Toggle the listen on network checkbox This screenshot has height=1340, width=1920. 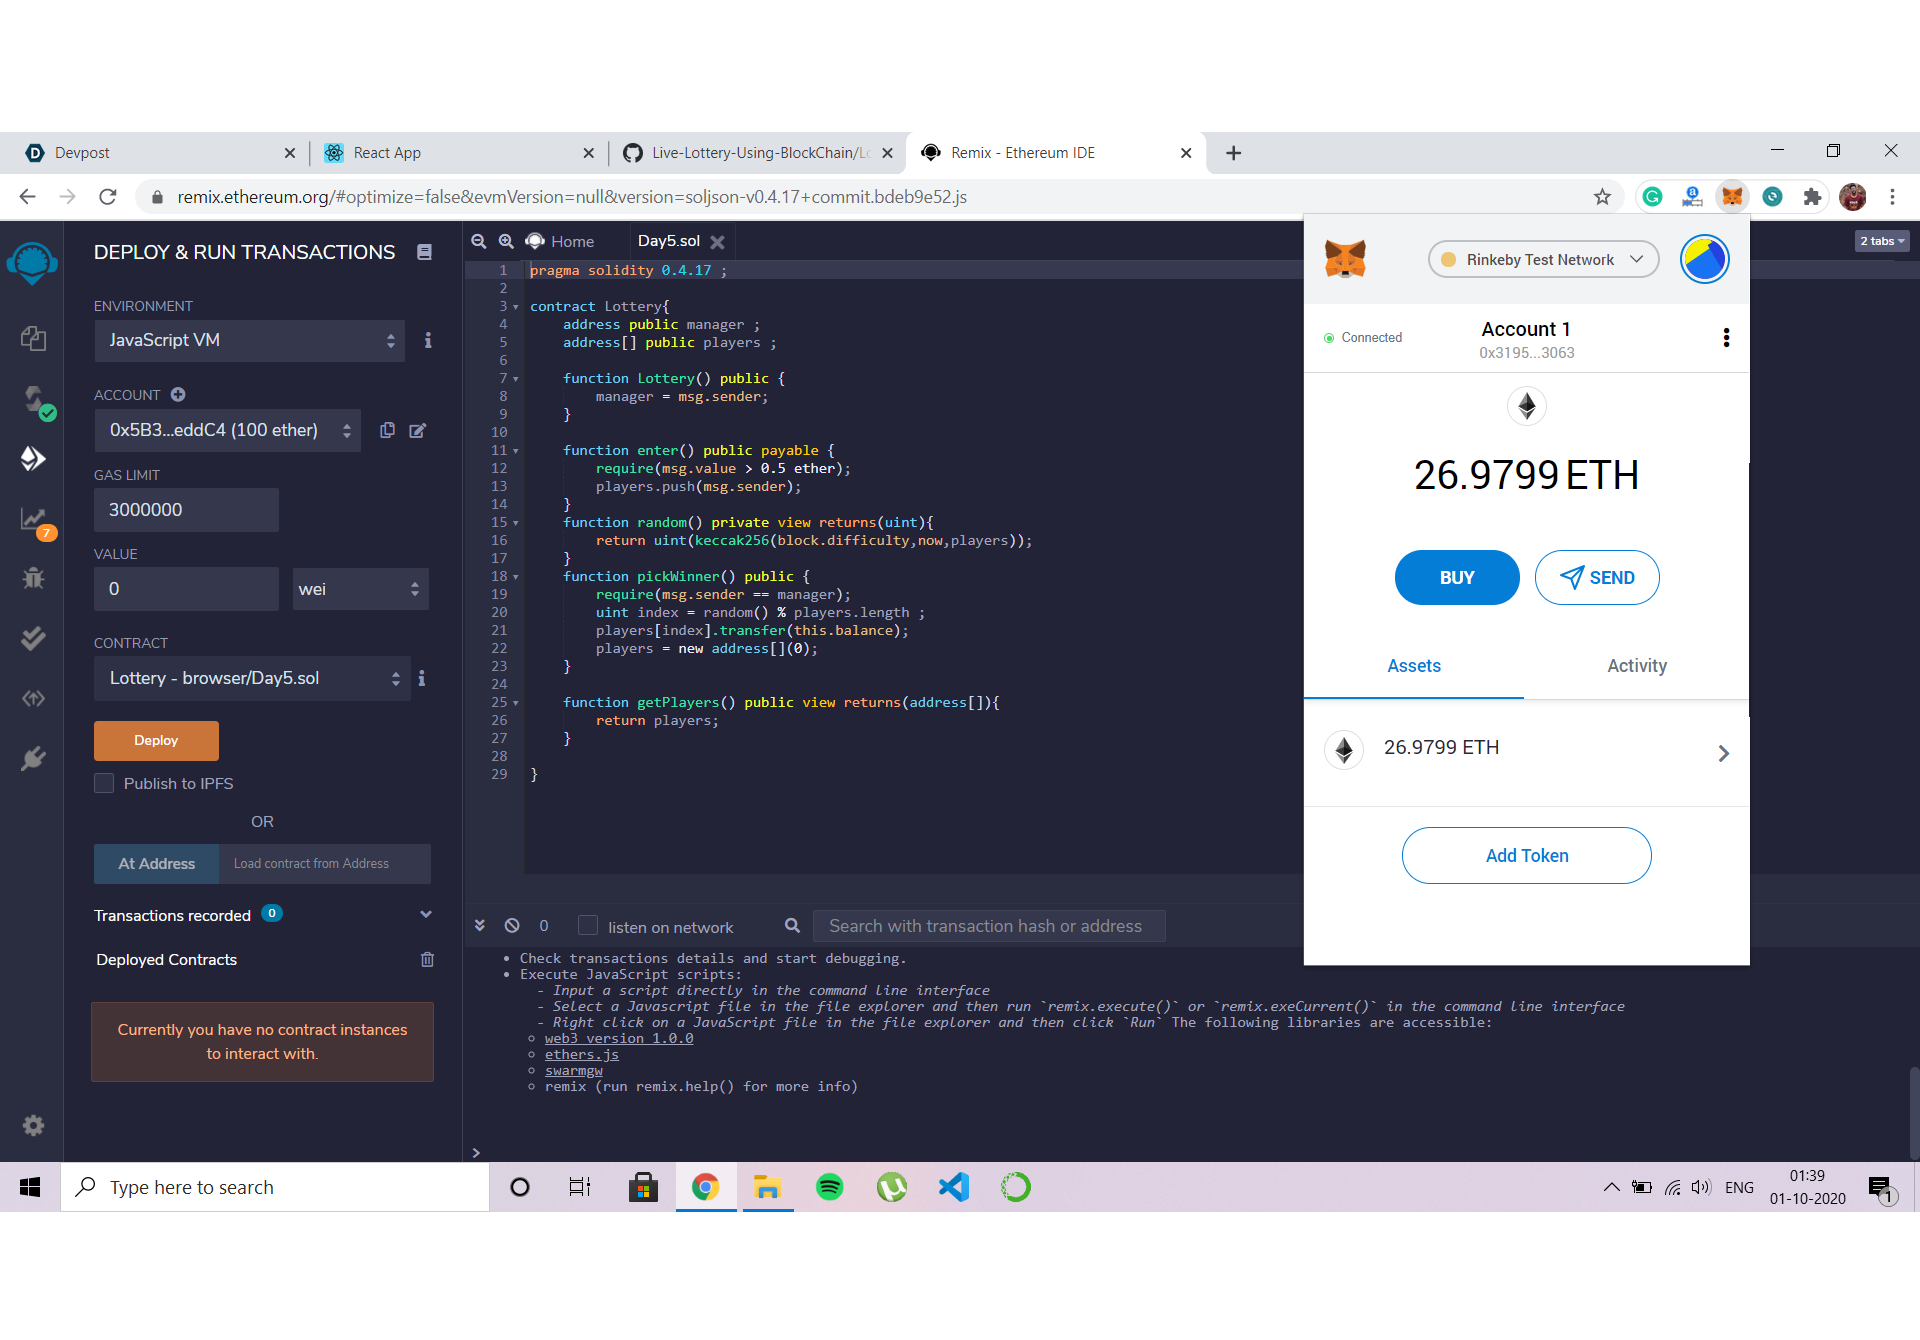click(x=588, y=926)
